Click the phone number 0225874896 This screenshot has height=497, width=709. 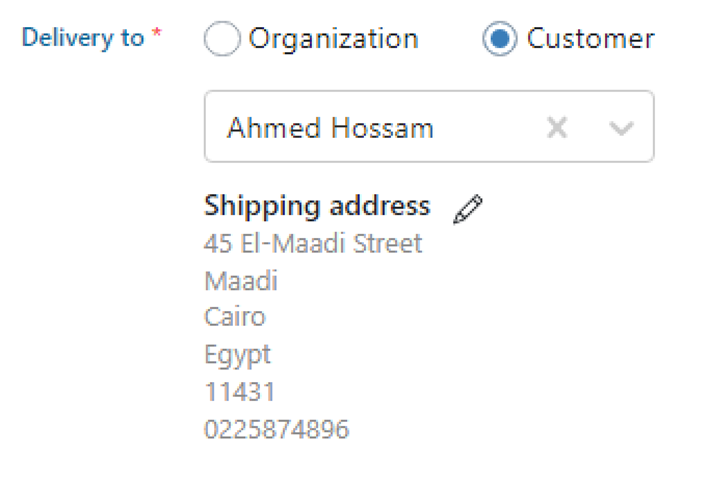tap(277, 430)
